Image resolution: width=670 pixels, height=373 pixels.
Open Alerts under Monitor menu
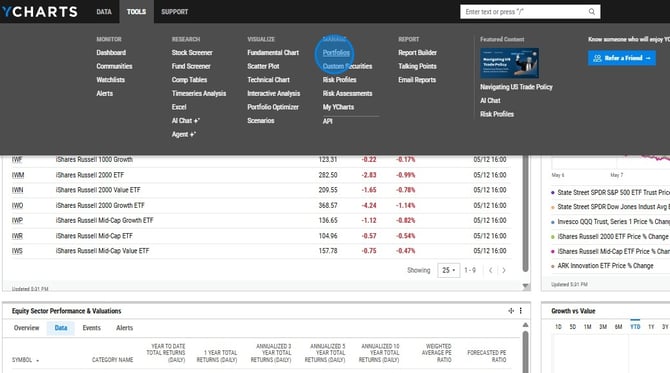click(105, 94)
